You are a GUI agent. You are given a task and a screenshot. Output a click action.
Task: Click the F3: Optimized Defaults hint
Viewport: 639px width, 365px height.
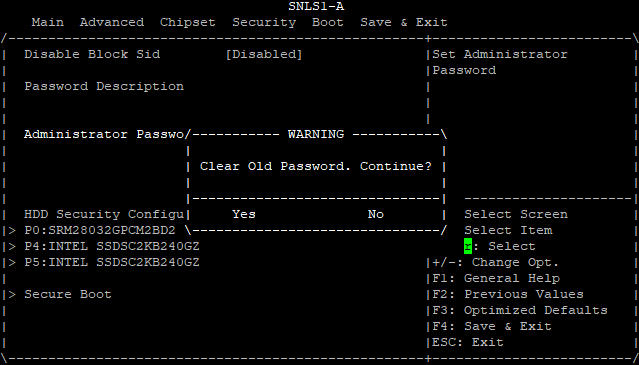tap(520, 310)
